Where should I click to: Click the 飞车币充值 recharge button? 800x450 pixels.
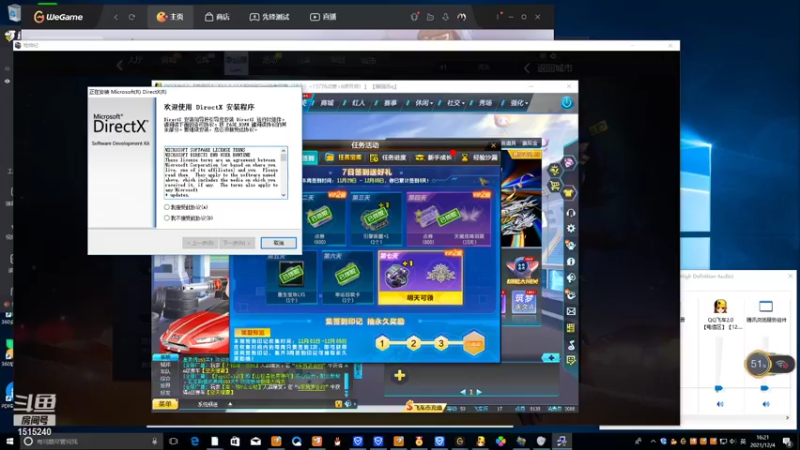pyautogui.click(x=424, y=408)
